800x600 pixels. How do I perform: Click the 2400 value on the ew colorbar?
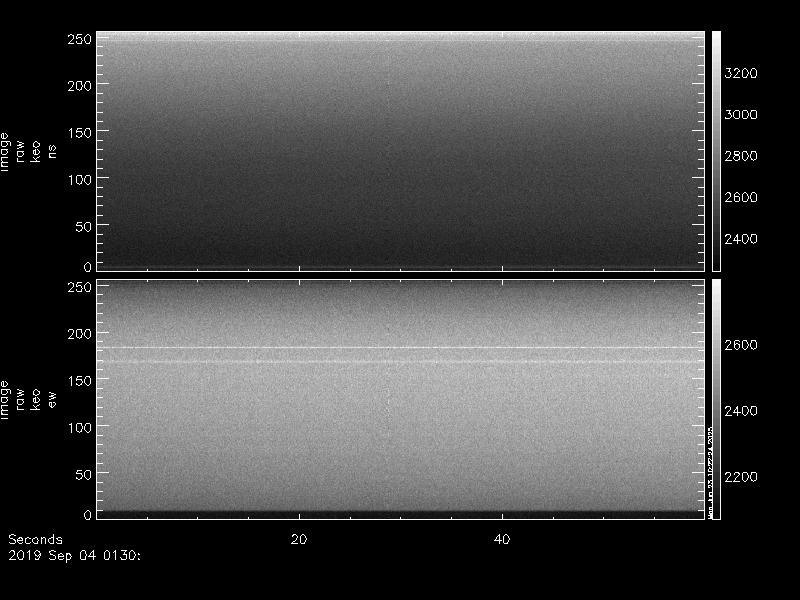pyautogui.click(x=741, y=411)
